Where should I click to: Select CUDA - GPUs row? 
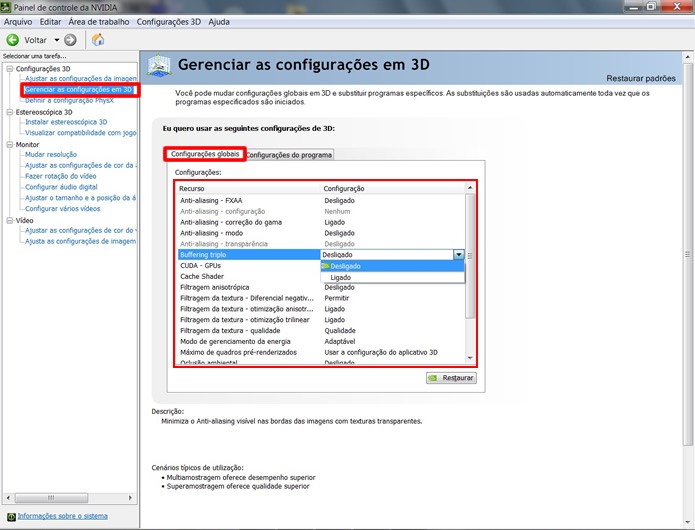pyautogui.click(x=249, y=265)
